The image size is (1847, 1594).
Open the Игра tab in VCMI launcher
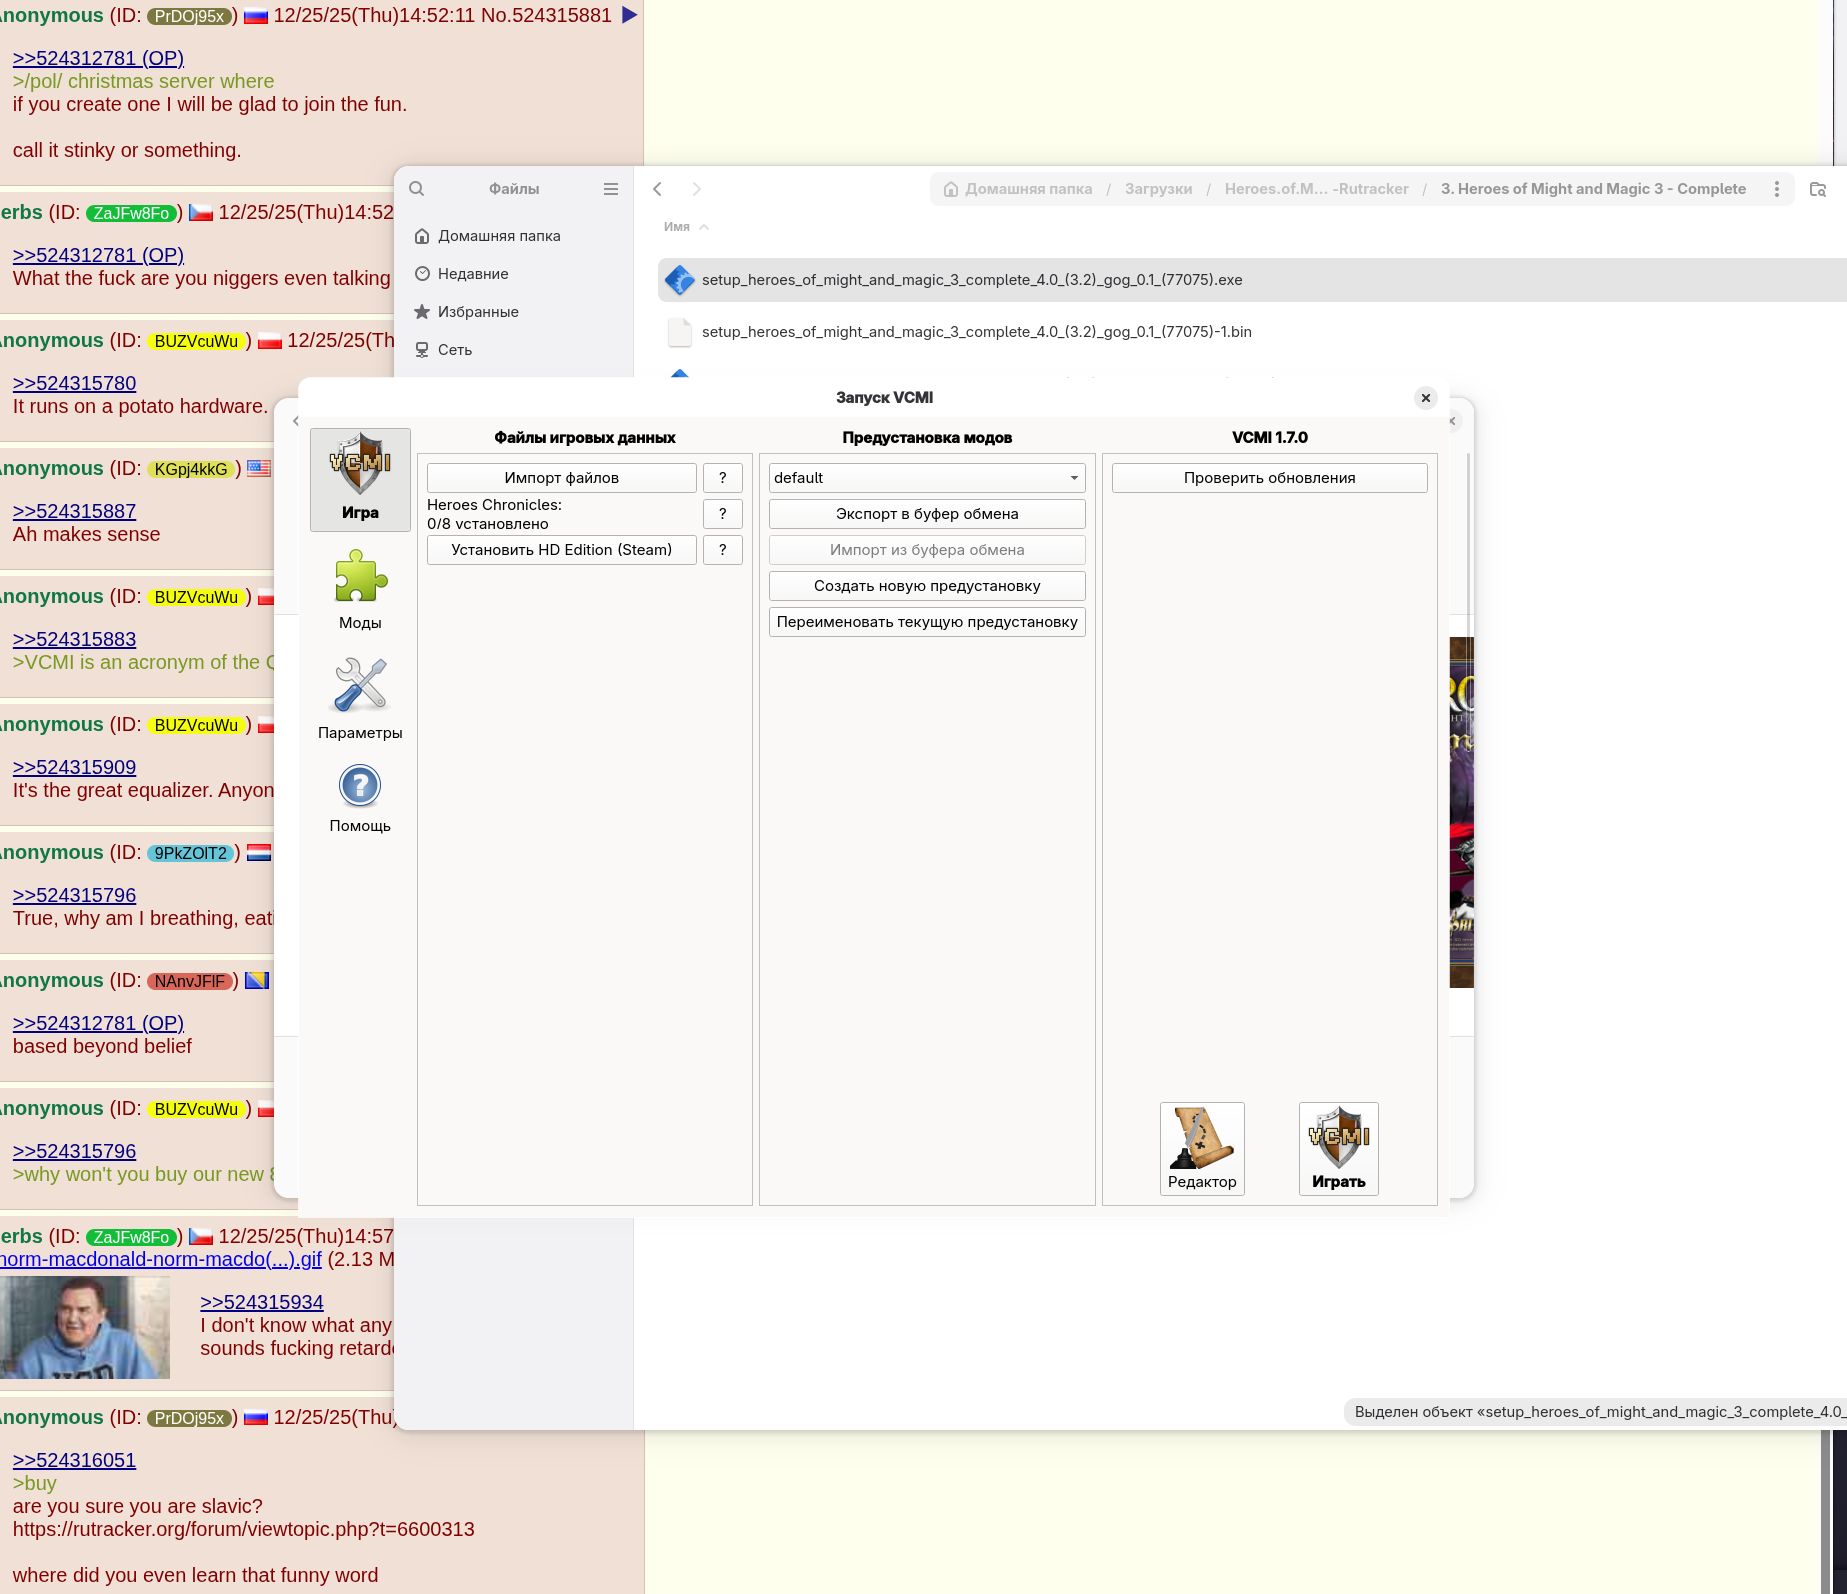tap(360, 479)
